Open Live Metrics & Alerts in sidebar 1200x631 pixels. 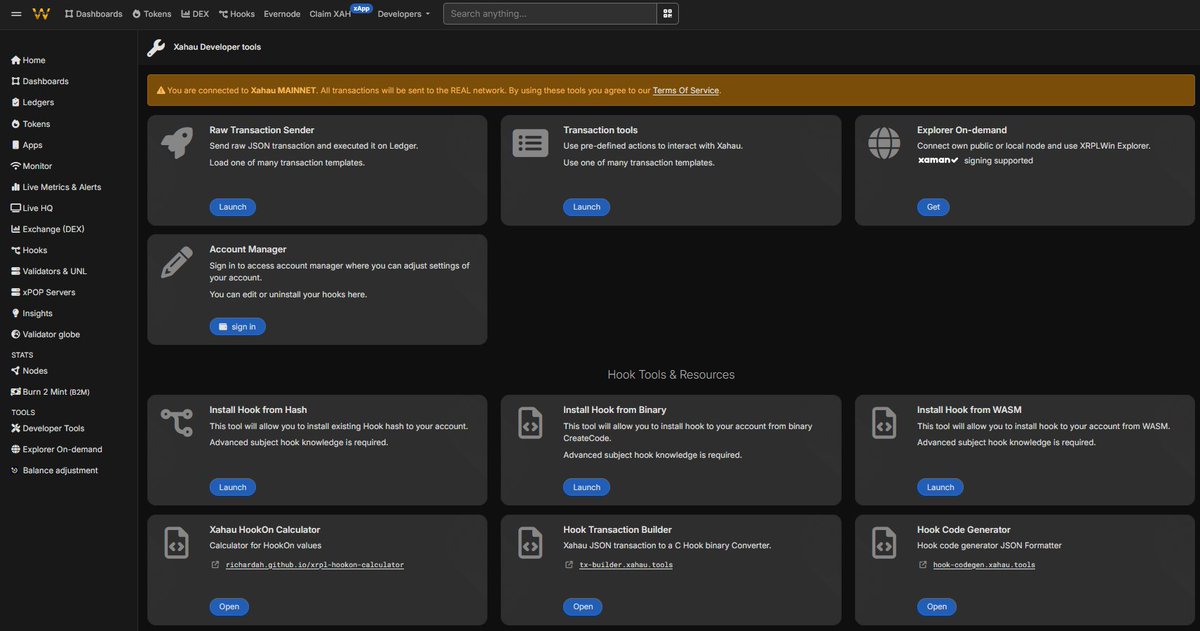pos(56,187)
